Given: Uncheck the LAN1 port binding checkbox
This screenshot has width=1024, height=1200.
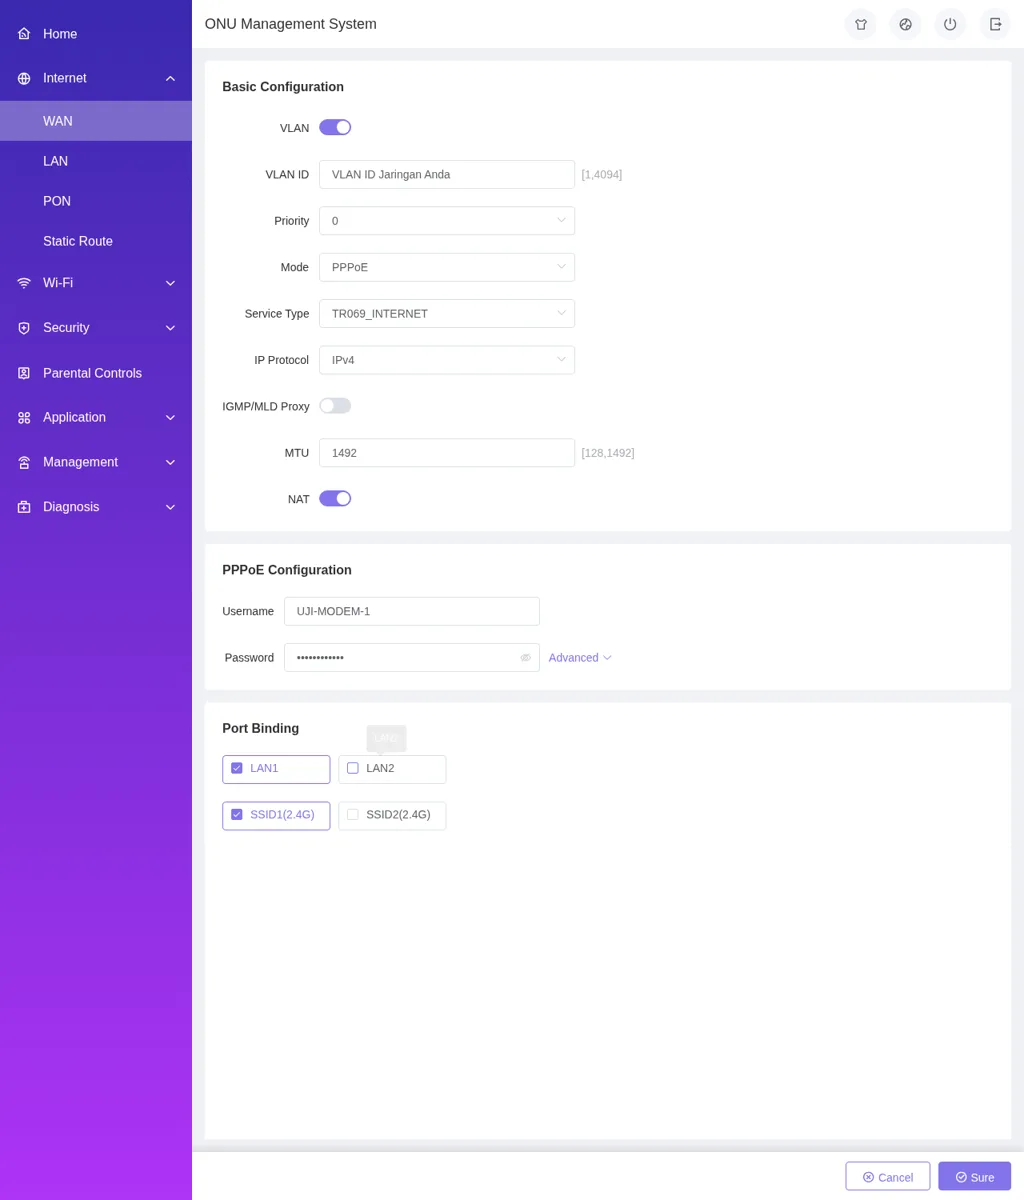Looking at the screenshot, I should [x=237, y=768].
